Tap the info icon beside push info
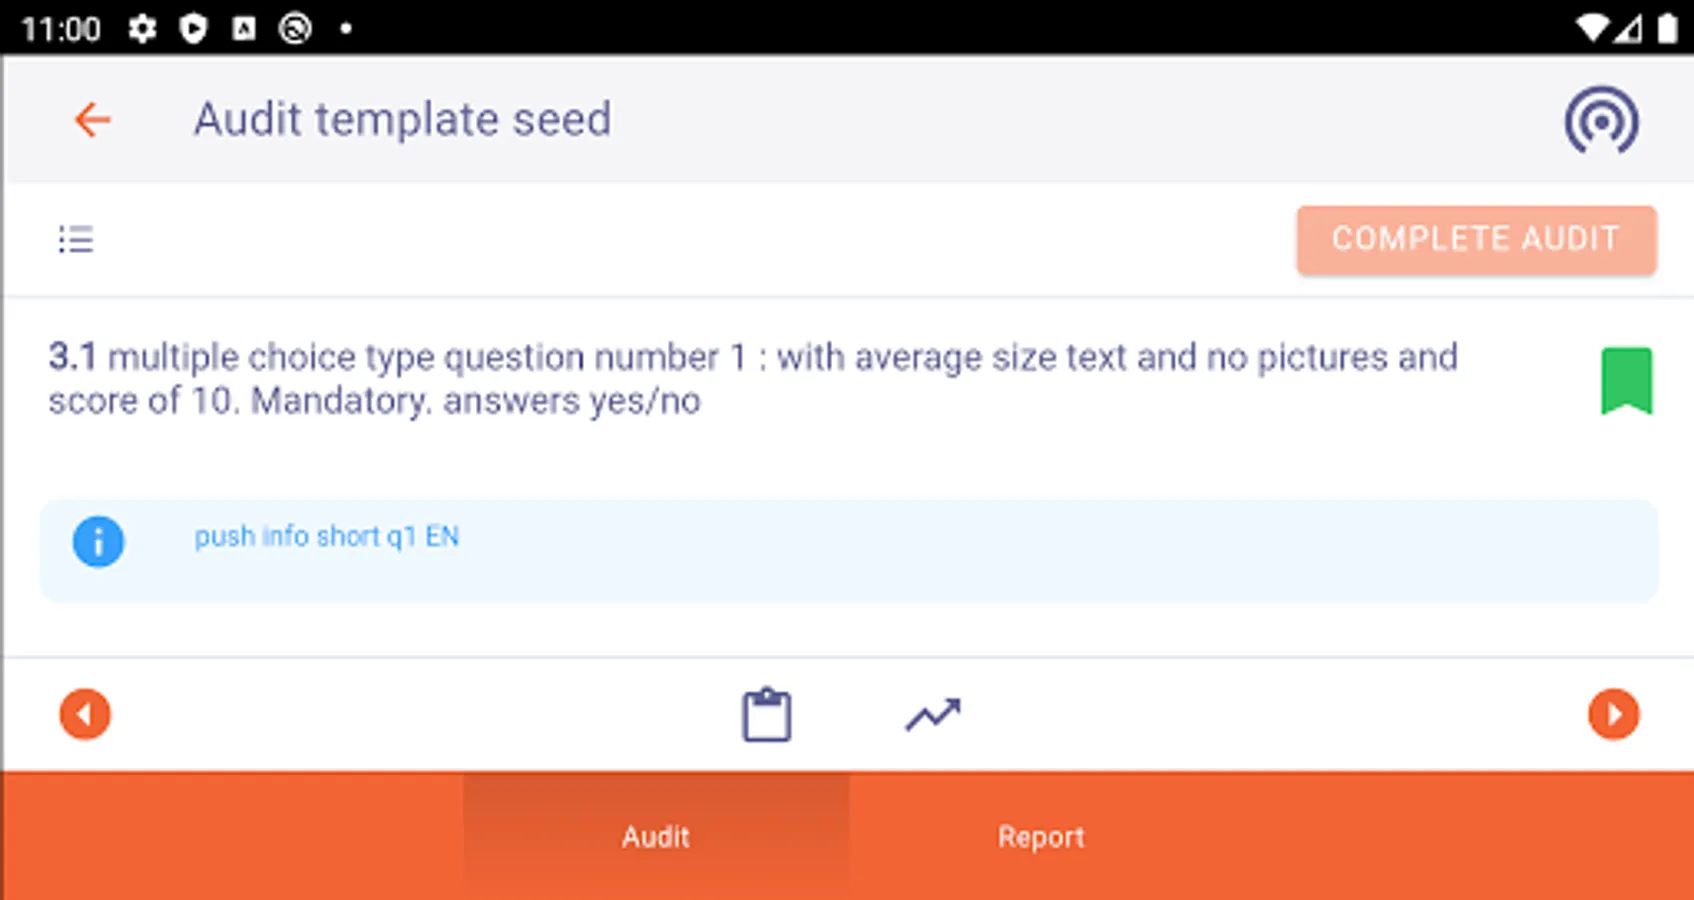The width and height of the screenshot is (1694, 900). (98, 541)
